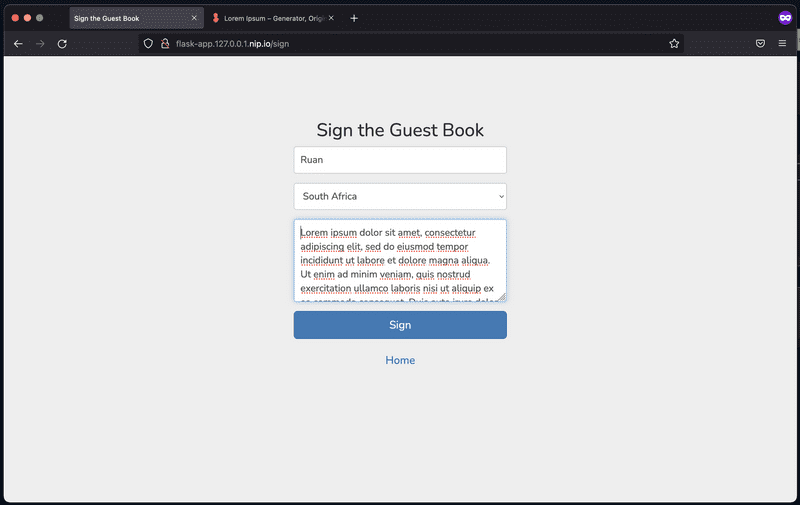Open the tracking protection shield icon
This screenshot has width=800, height=505.
[x=148, y=44]
